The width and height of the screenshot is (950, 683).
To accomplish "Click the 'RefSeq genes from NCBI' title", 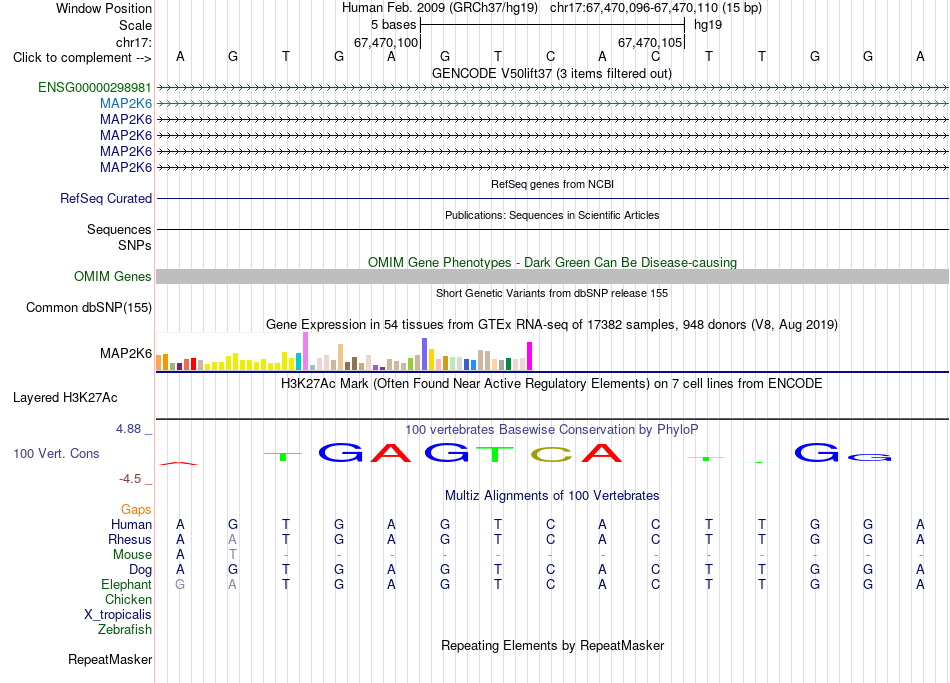I will coord(553,184).
